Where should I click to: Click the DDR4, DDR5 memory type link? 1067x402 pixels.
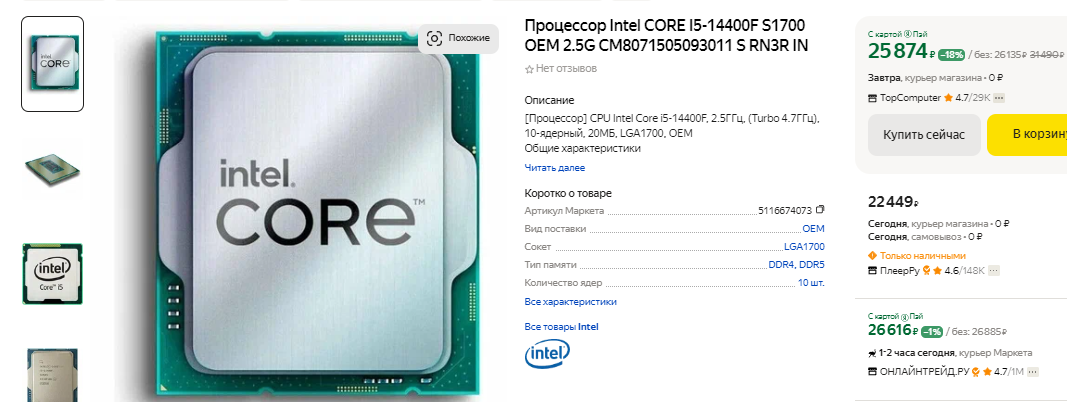point(796,265)
